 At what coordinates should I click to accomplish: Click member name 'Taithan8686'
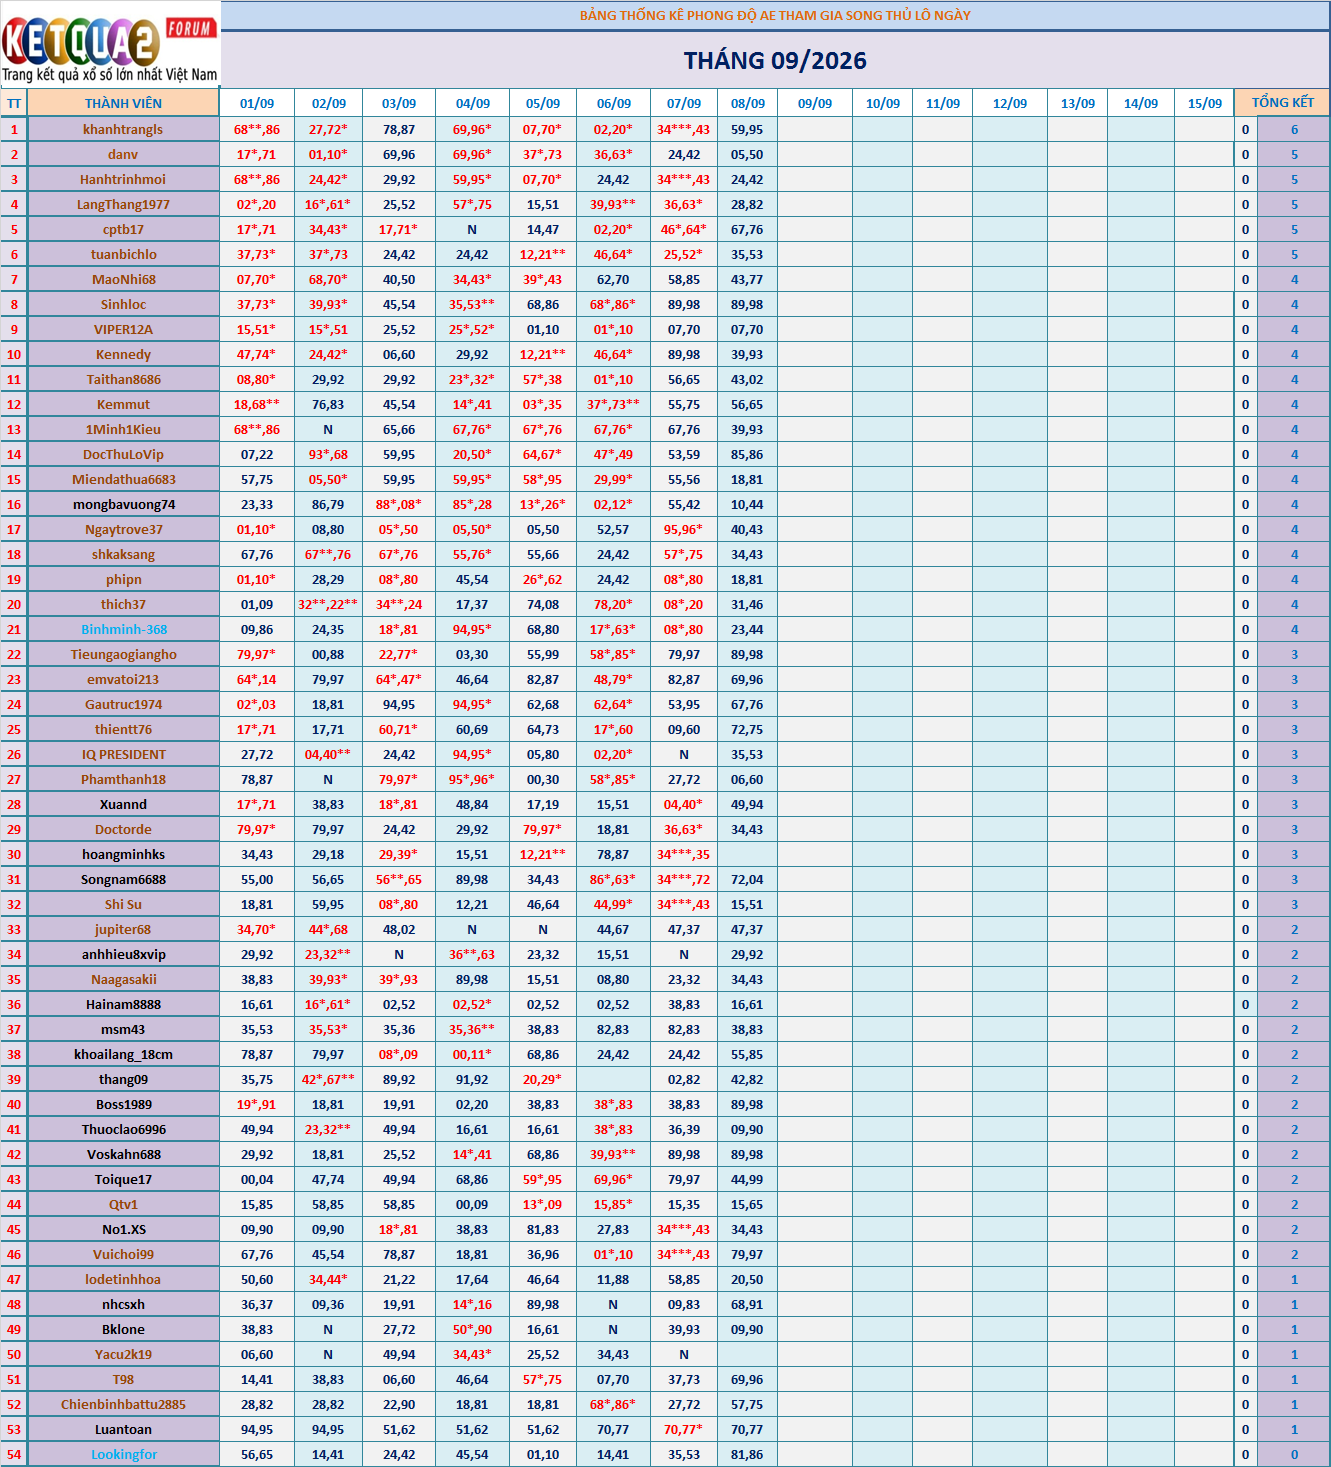pos(123,380)
